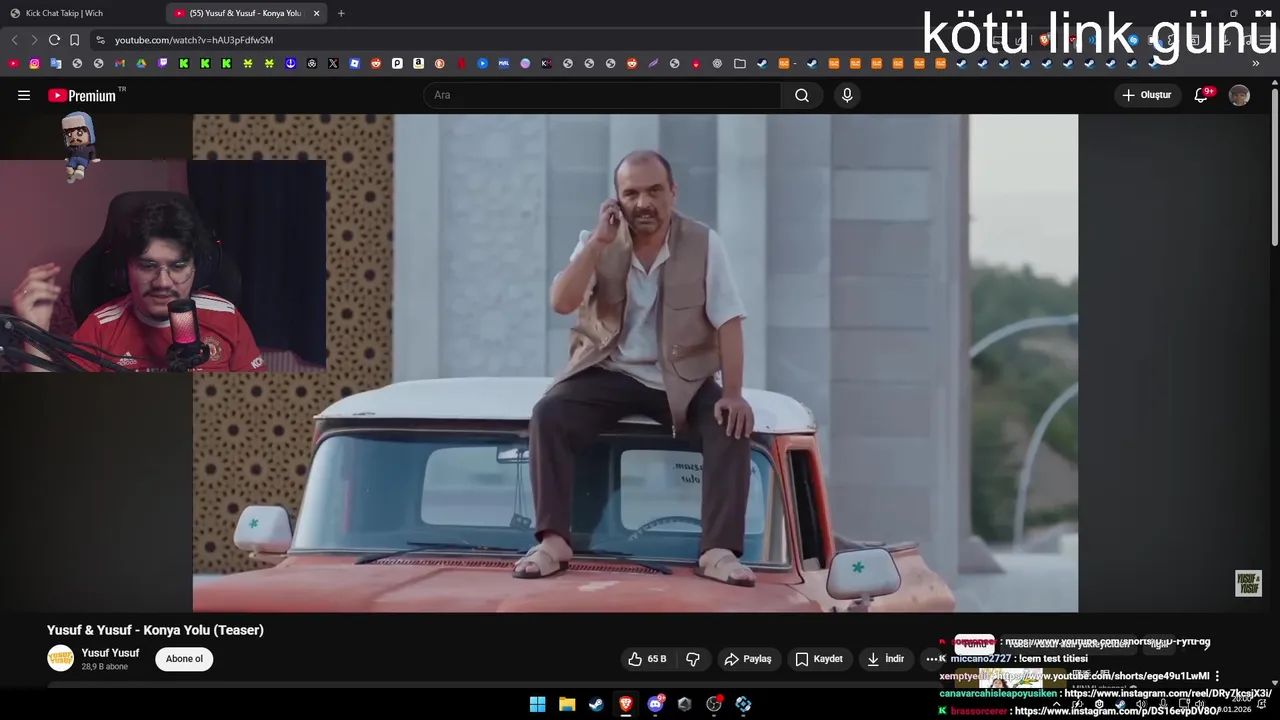Click Brave browser taskbar icon
Viewport: 1280px width, 720px height.
(x=625, y=704)
